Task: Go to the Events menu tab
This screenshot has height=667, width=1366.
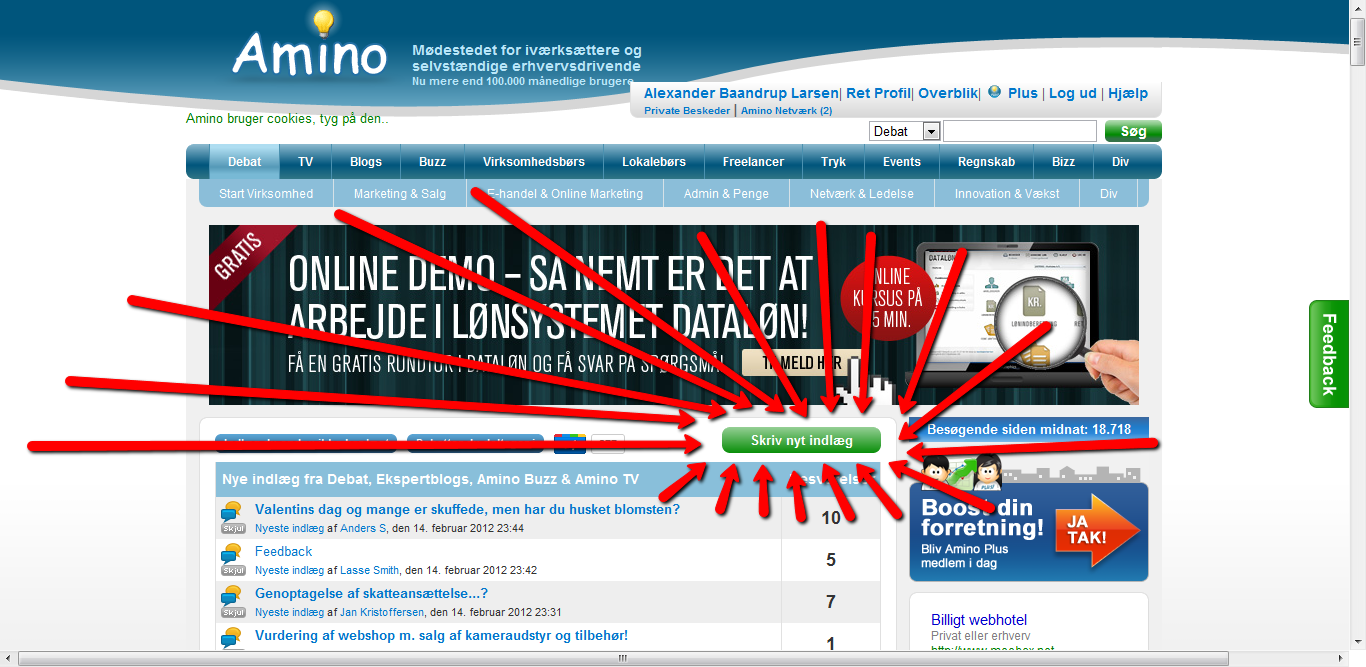Action: 902,161
